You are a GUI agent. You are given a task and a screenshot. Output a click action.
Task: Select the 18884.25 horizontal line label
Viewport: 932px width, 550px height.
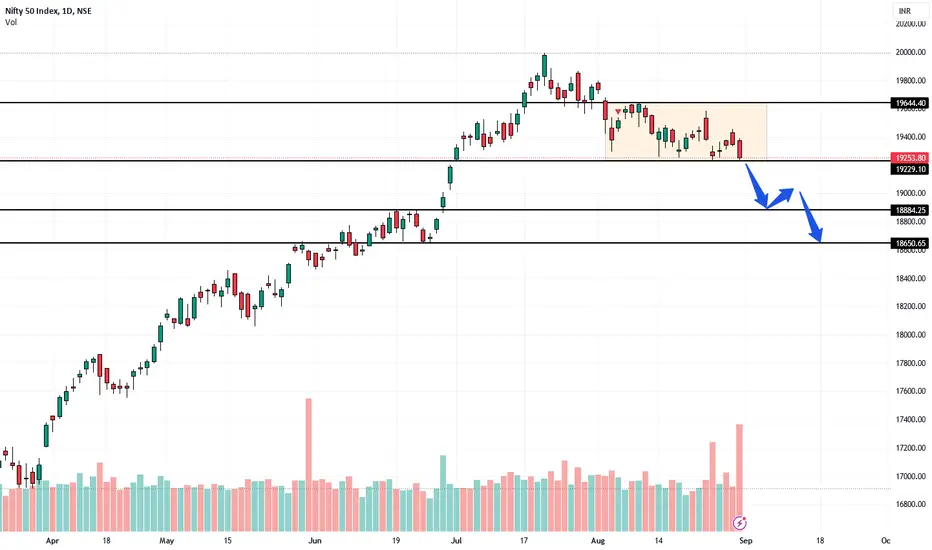(911, 210)
